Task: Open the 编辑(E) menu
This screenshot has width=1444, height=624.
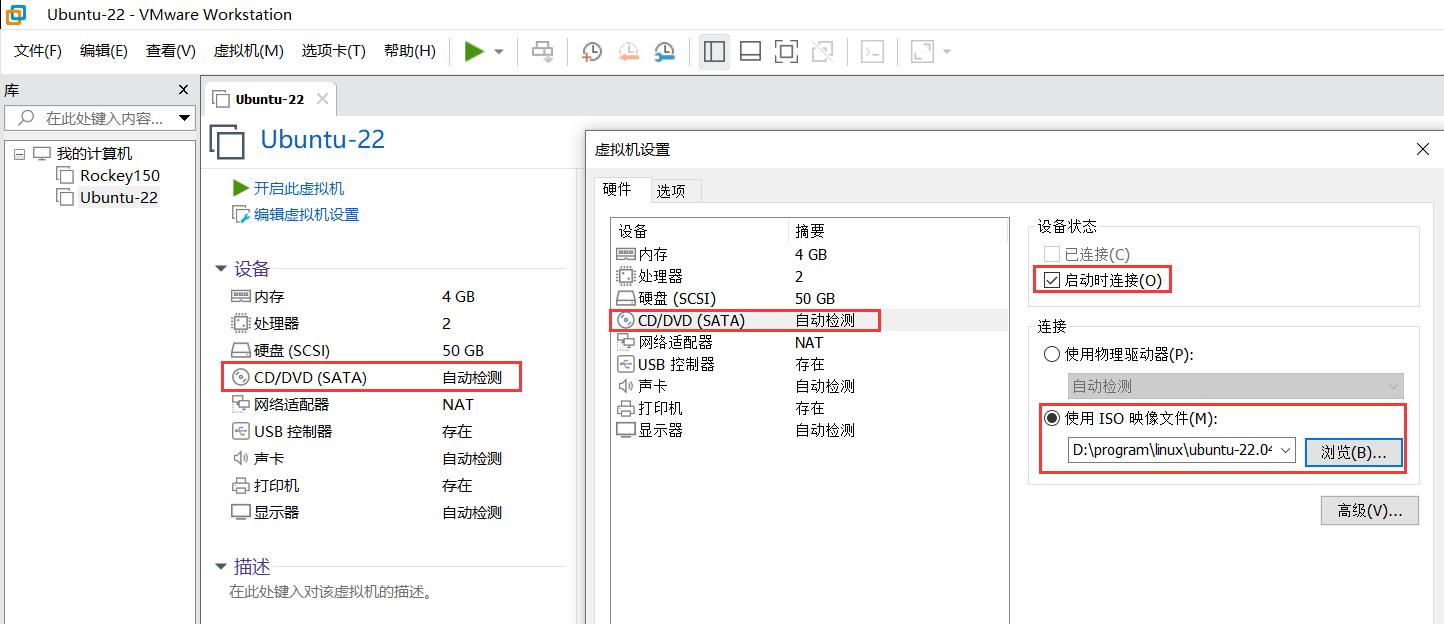Action: [104, 51]
